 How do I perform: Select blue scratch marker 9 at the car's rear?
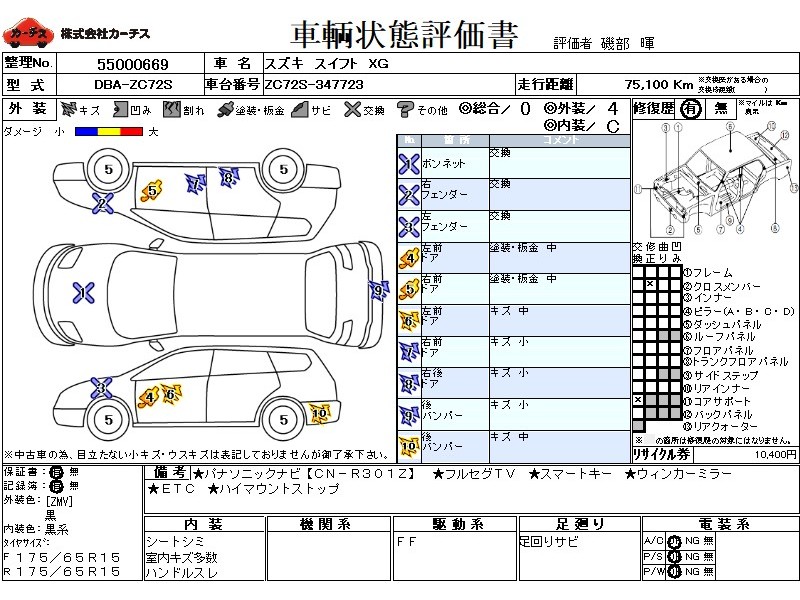(378, 291)
